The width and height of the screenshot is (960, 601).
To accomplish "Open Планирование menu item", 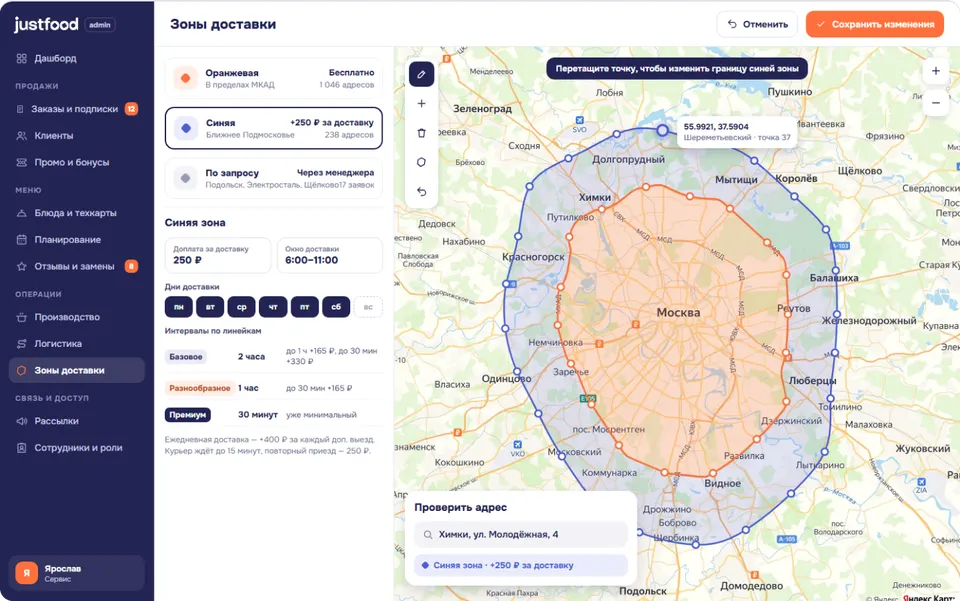I will point(77,239).
